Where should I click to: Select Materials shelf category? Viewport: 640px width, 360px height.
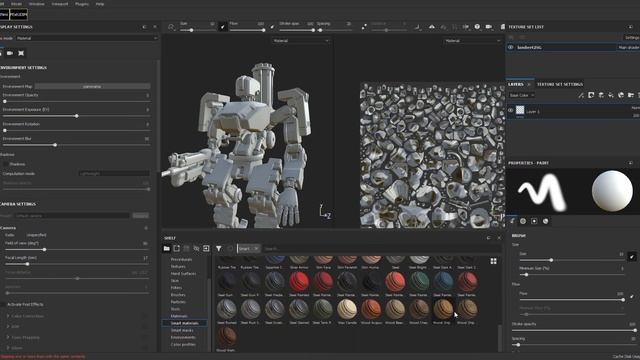(179, 316)
